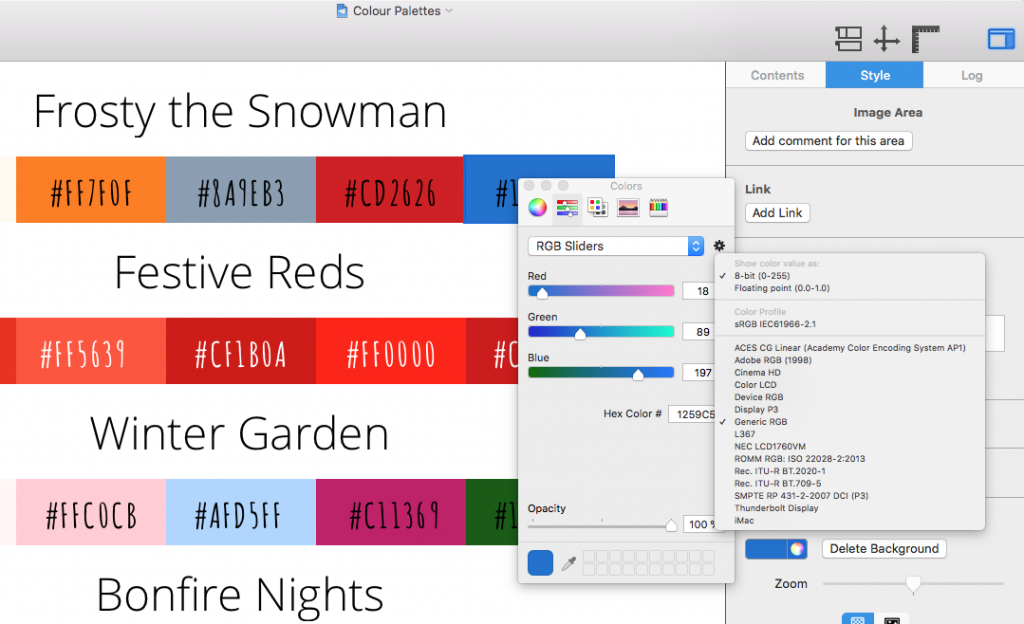Click the gear settings icon beside RGB Sliders
This screenshot has height=624, width=1024.
point(718,245)
